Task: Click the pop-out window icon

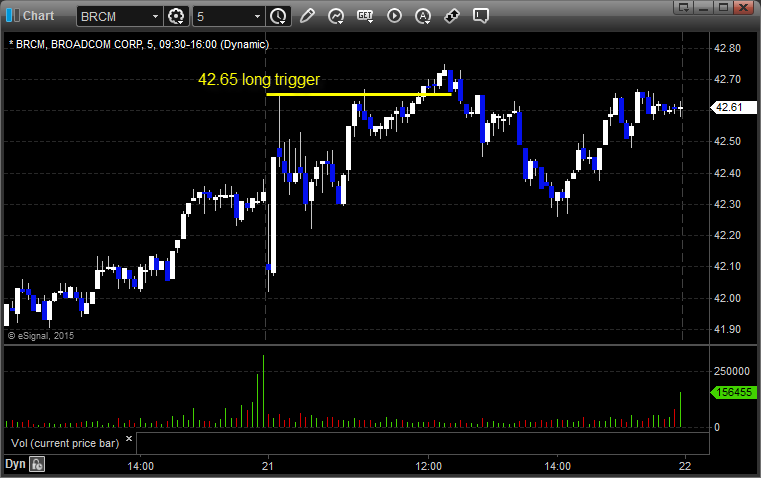Action: tap(684, 8)
